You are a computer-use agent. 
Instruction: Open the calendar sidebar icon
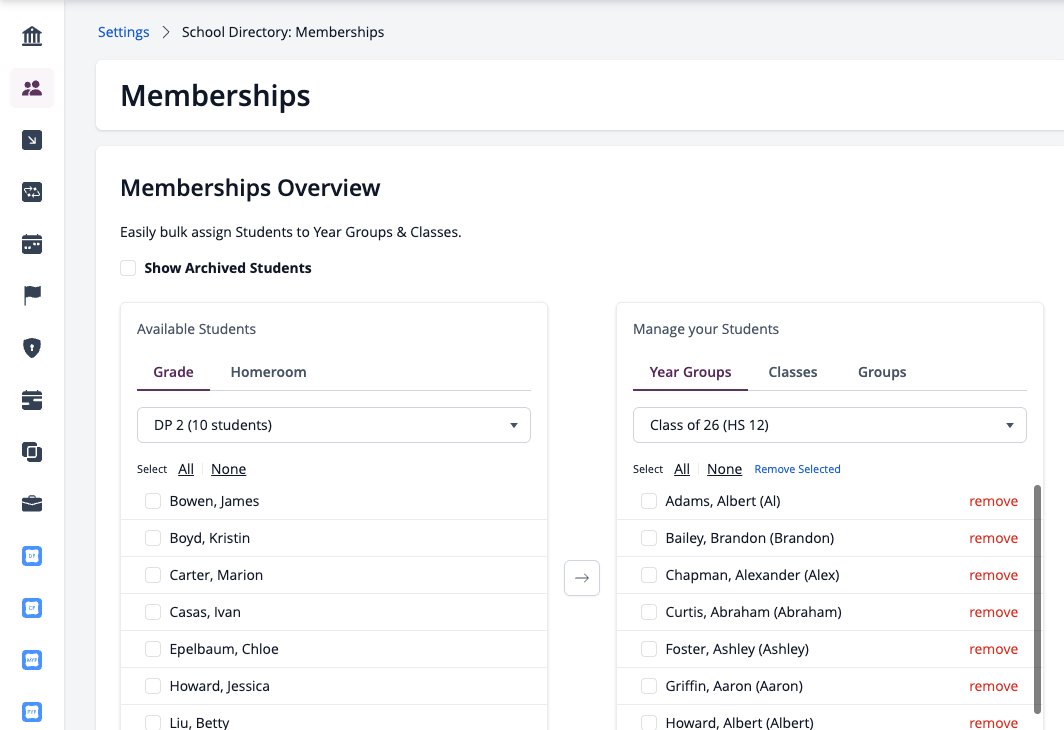point(32,244)
